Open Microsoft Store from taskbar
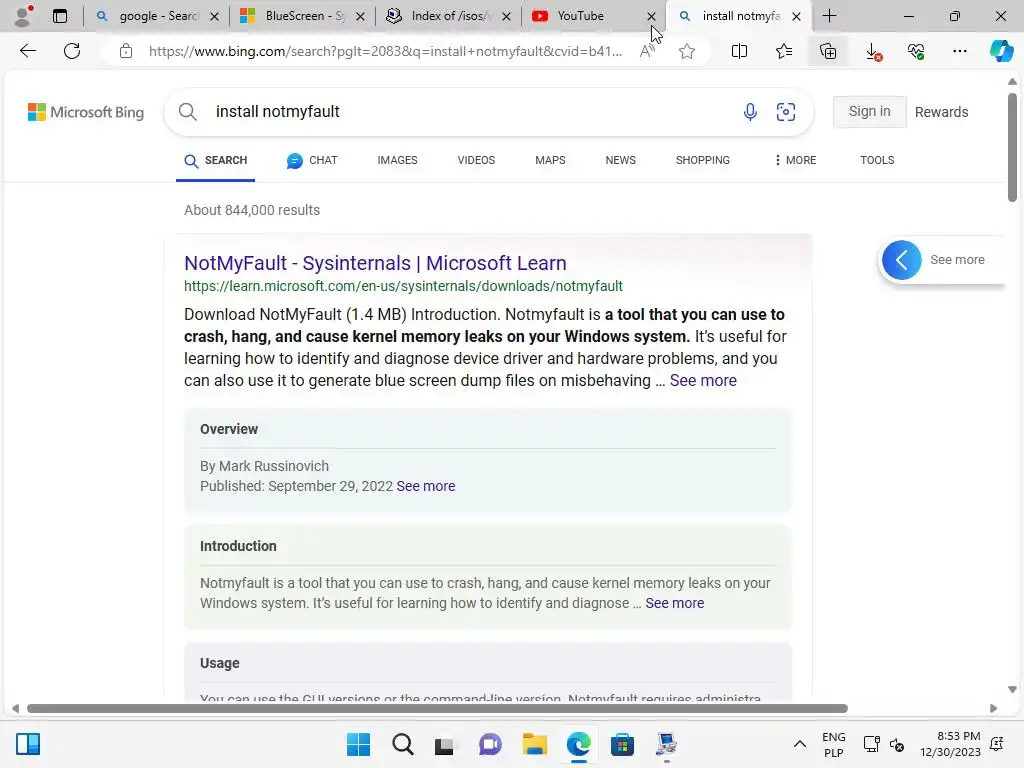1024x768 pixels. [x=622, y=744]
